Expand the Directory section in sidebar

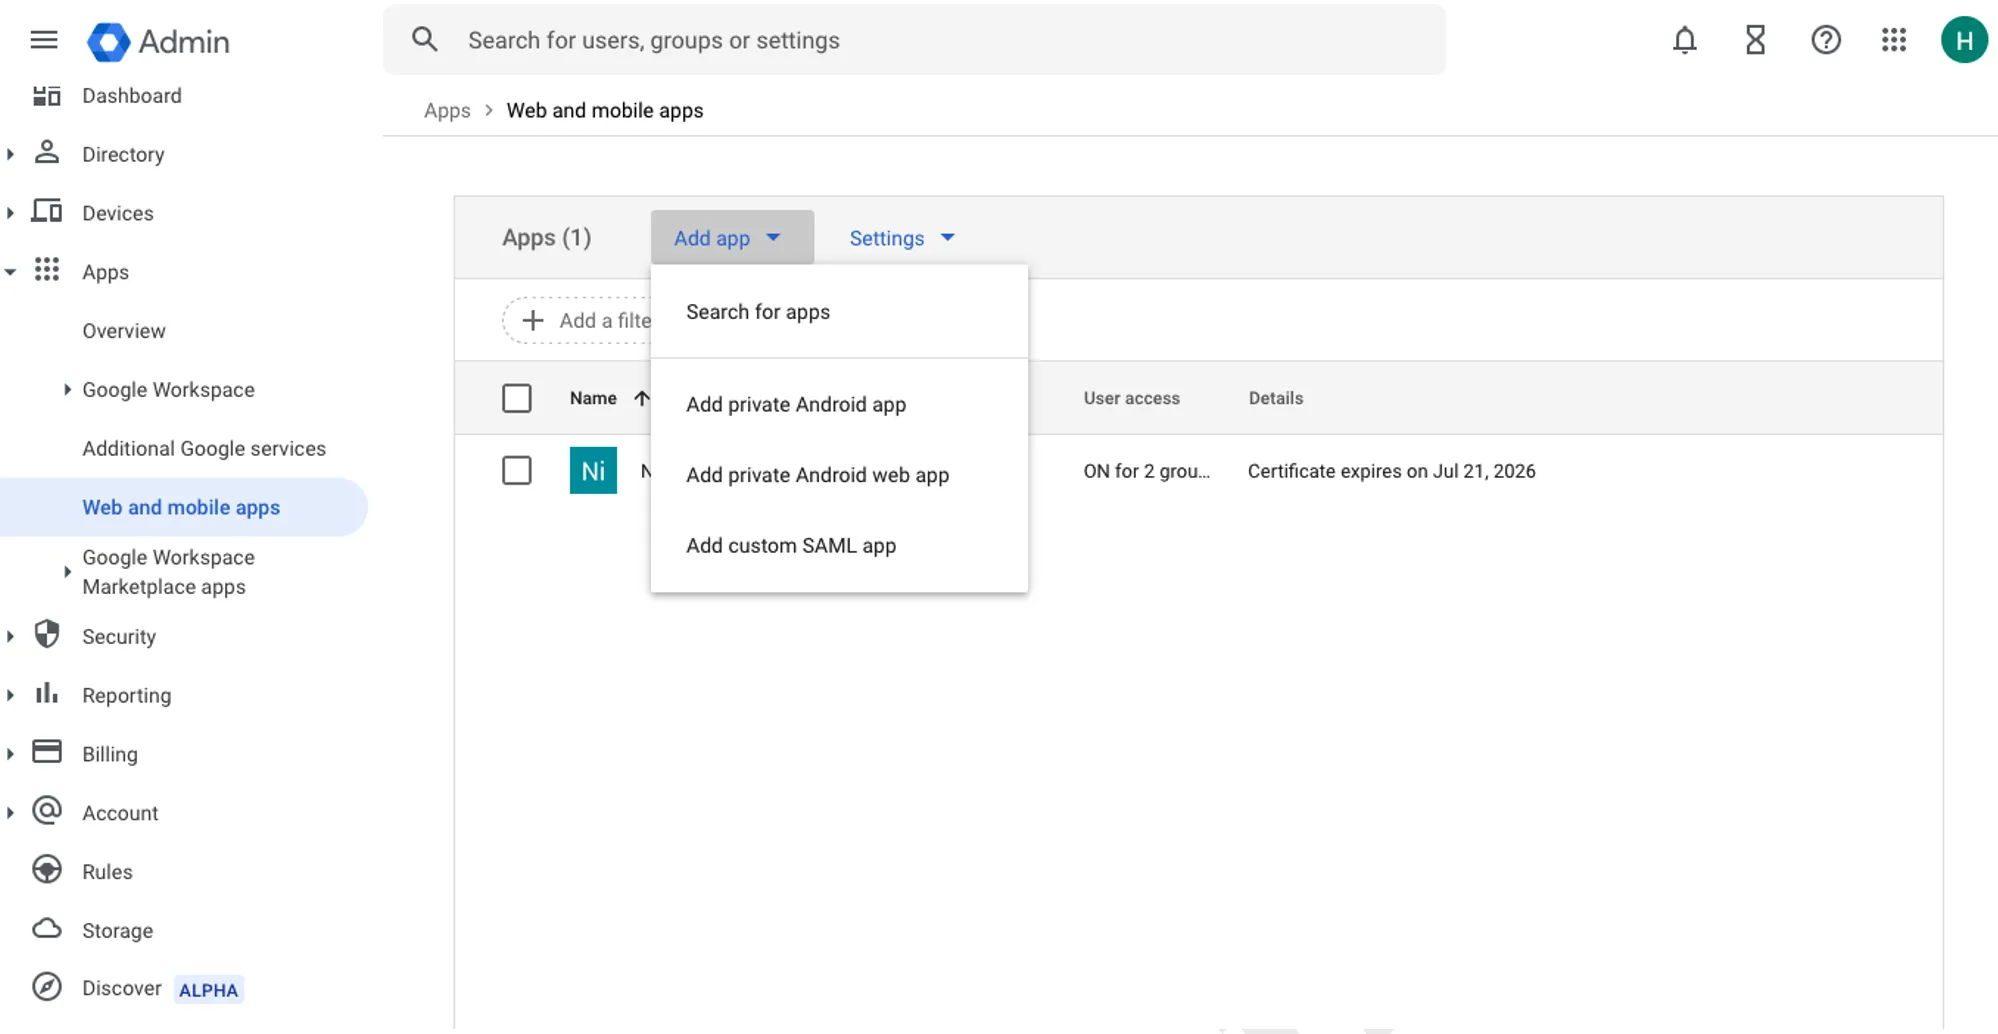[10, 154]
